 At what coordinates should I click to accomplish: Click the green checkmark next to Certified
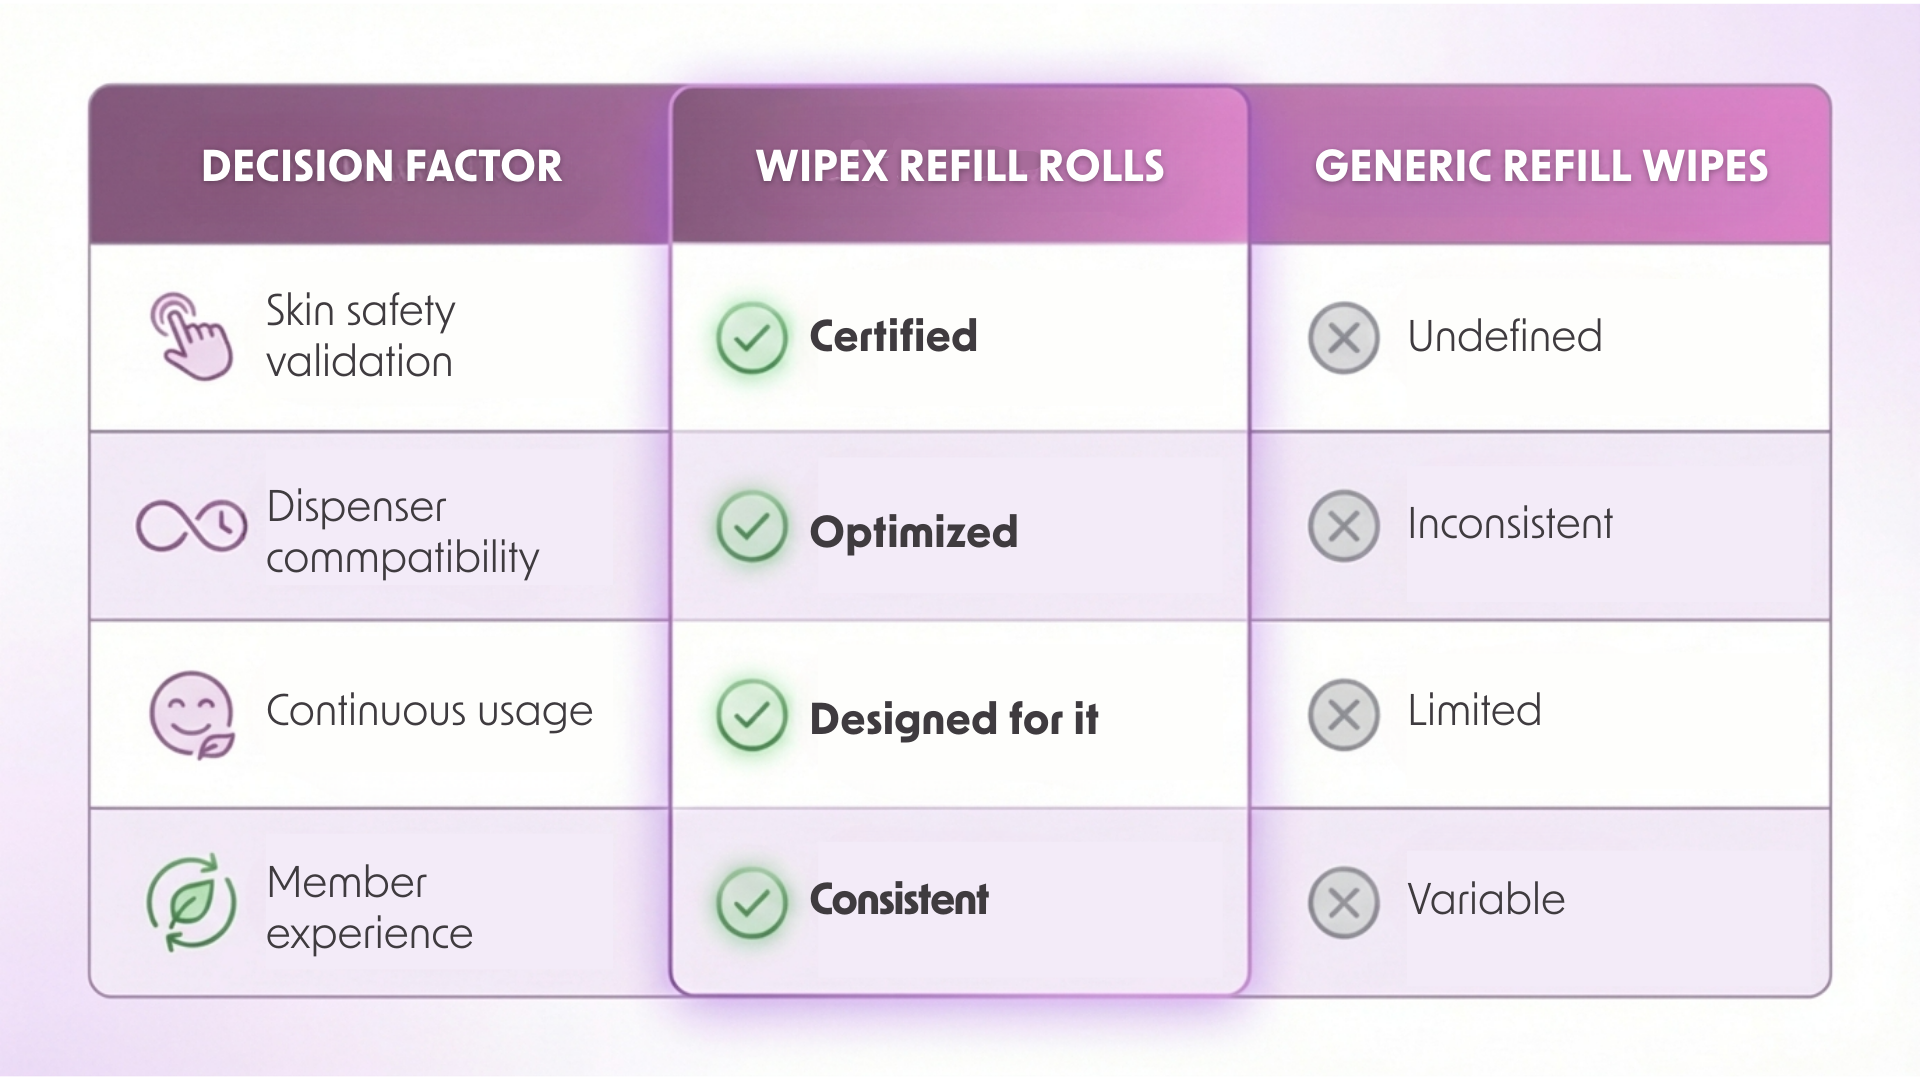751,338
